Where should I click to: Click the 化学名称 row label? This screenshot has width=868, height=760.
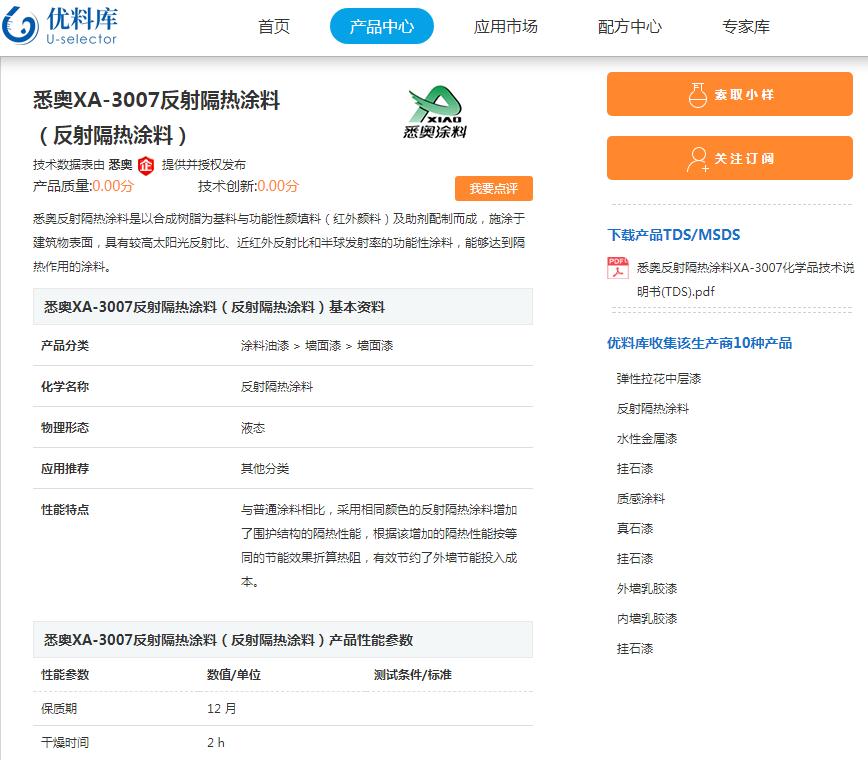click(65, 387)
